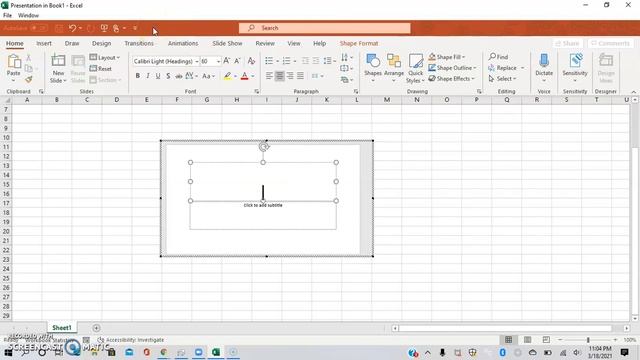Collapse the ribbon with the chevron

tap(633, 92)
